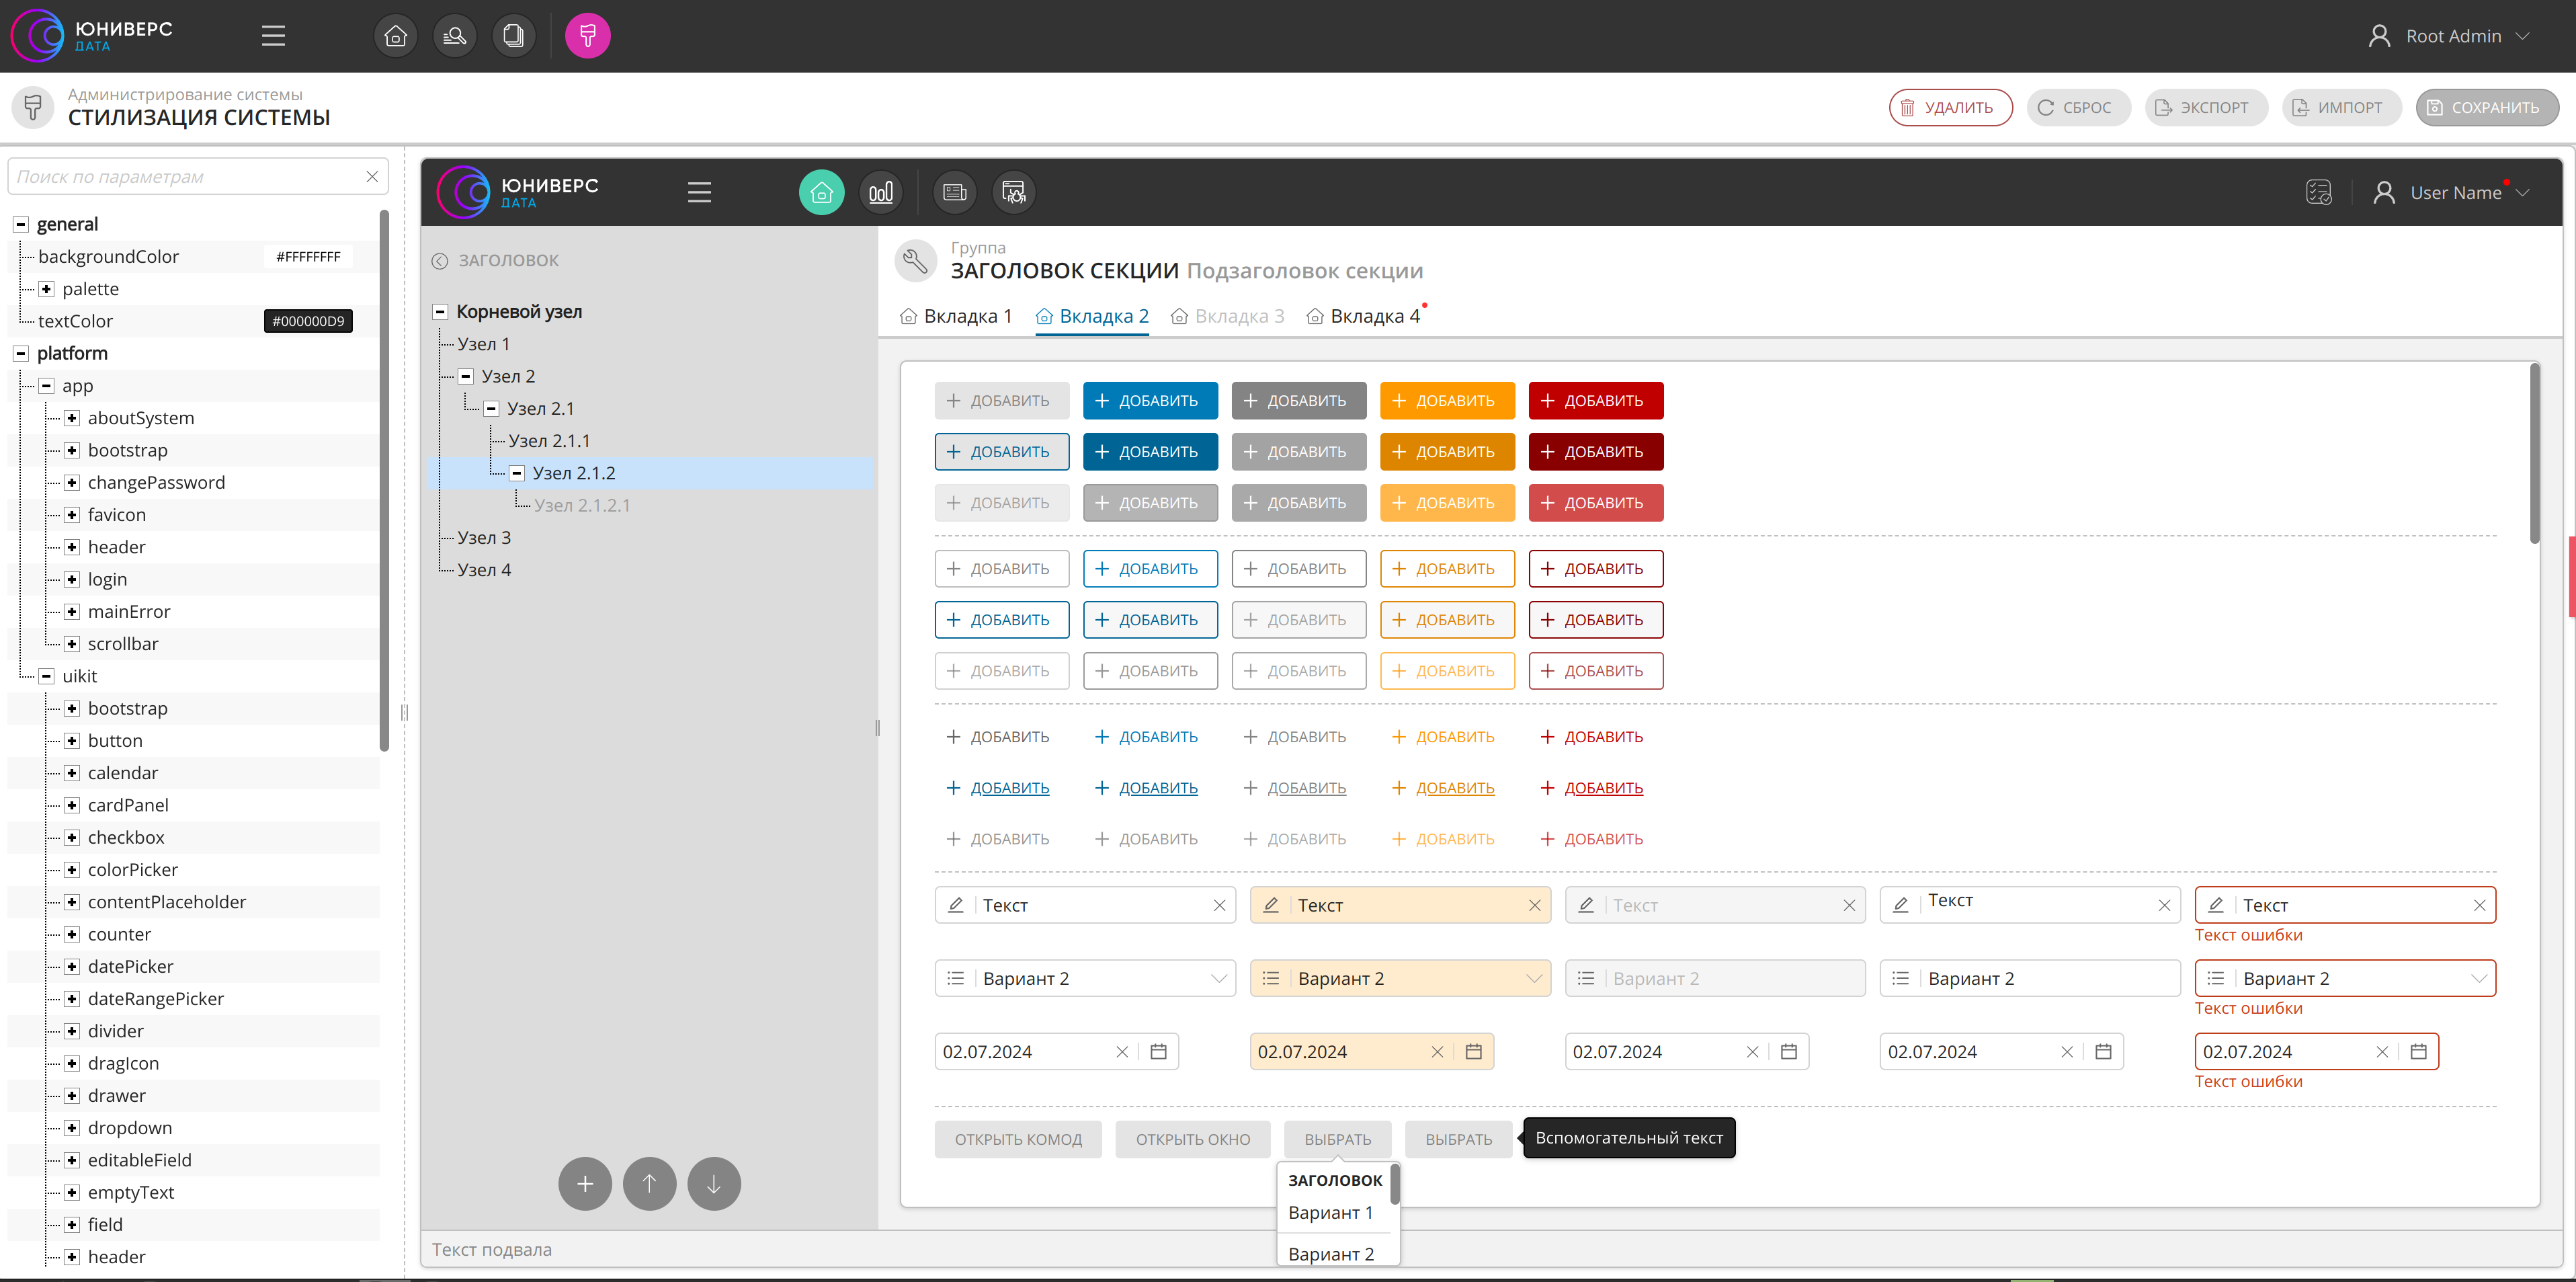Viewport: 2576px width, 1282px height.
Task: Click the back arrow next to ЗАГОЛОВОК
Action: 439,261
